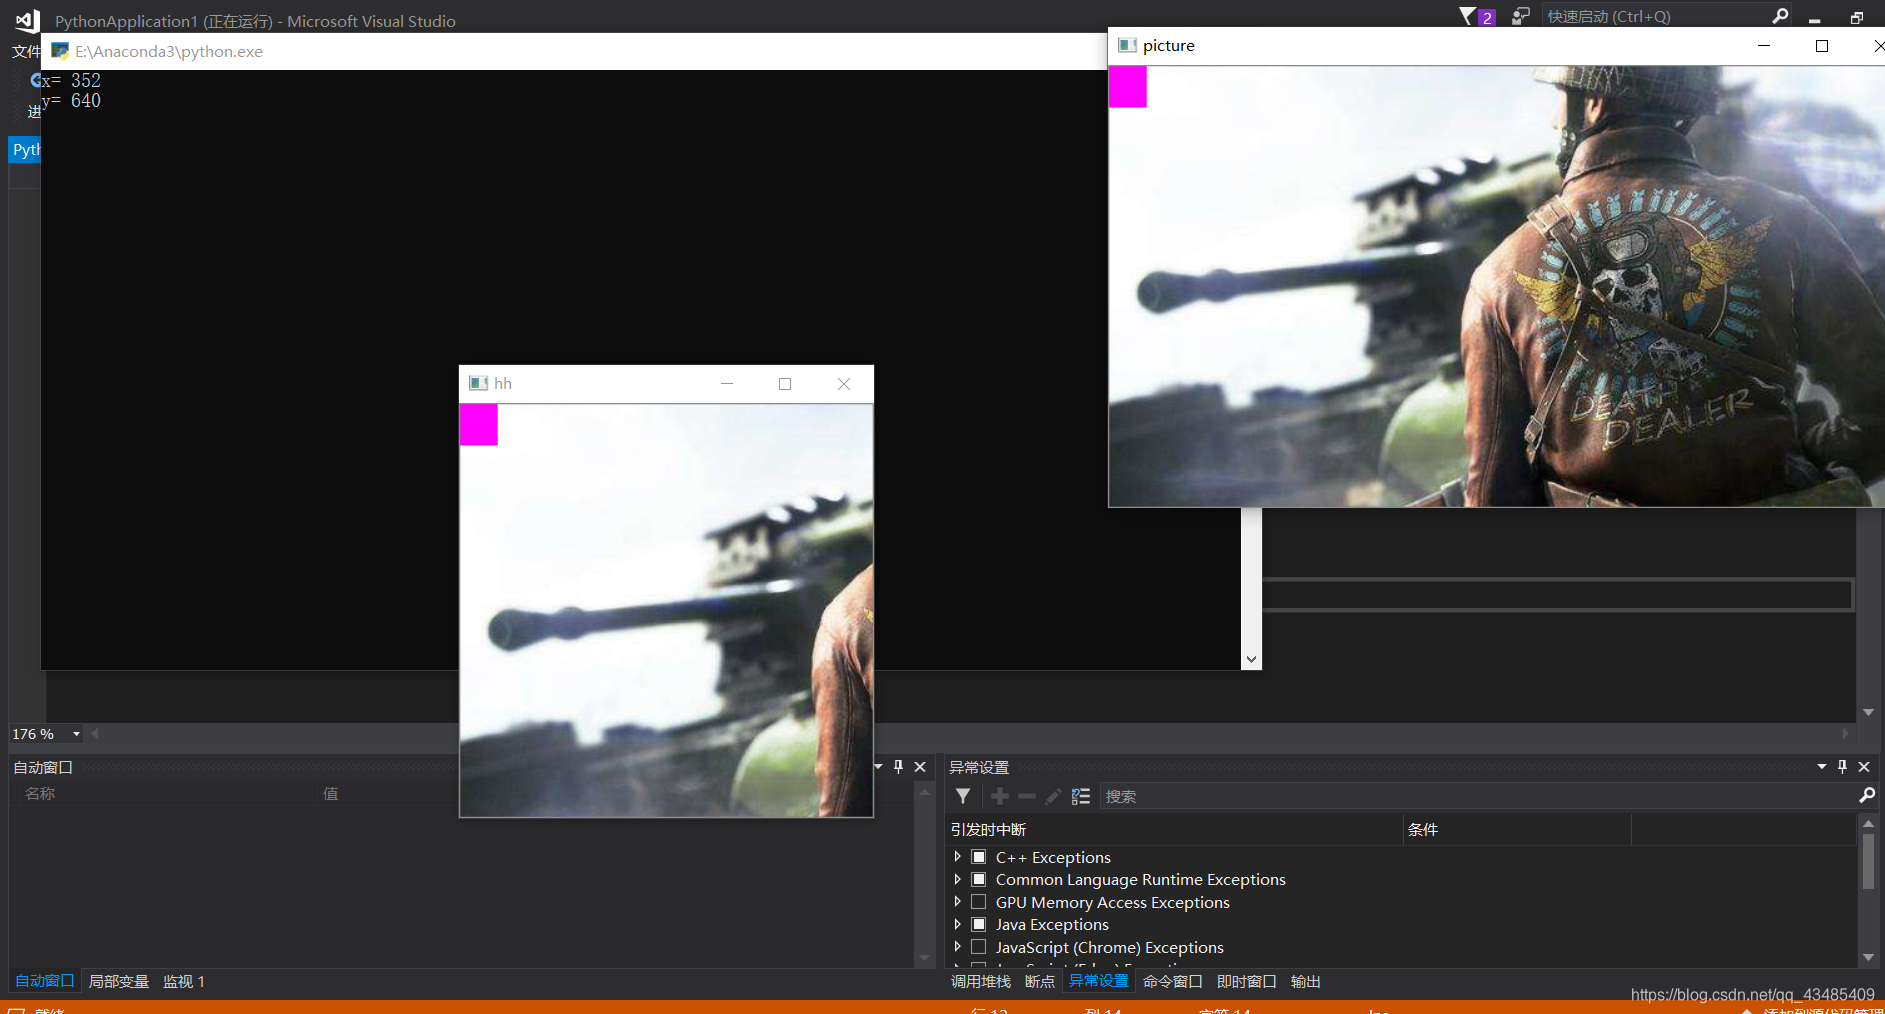The height and width of the screenshot is (1014, 1885).
Task: Select the C++ Exceptions row text
Action: point(1053,857)
